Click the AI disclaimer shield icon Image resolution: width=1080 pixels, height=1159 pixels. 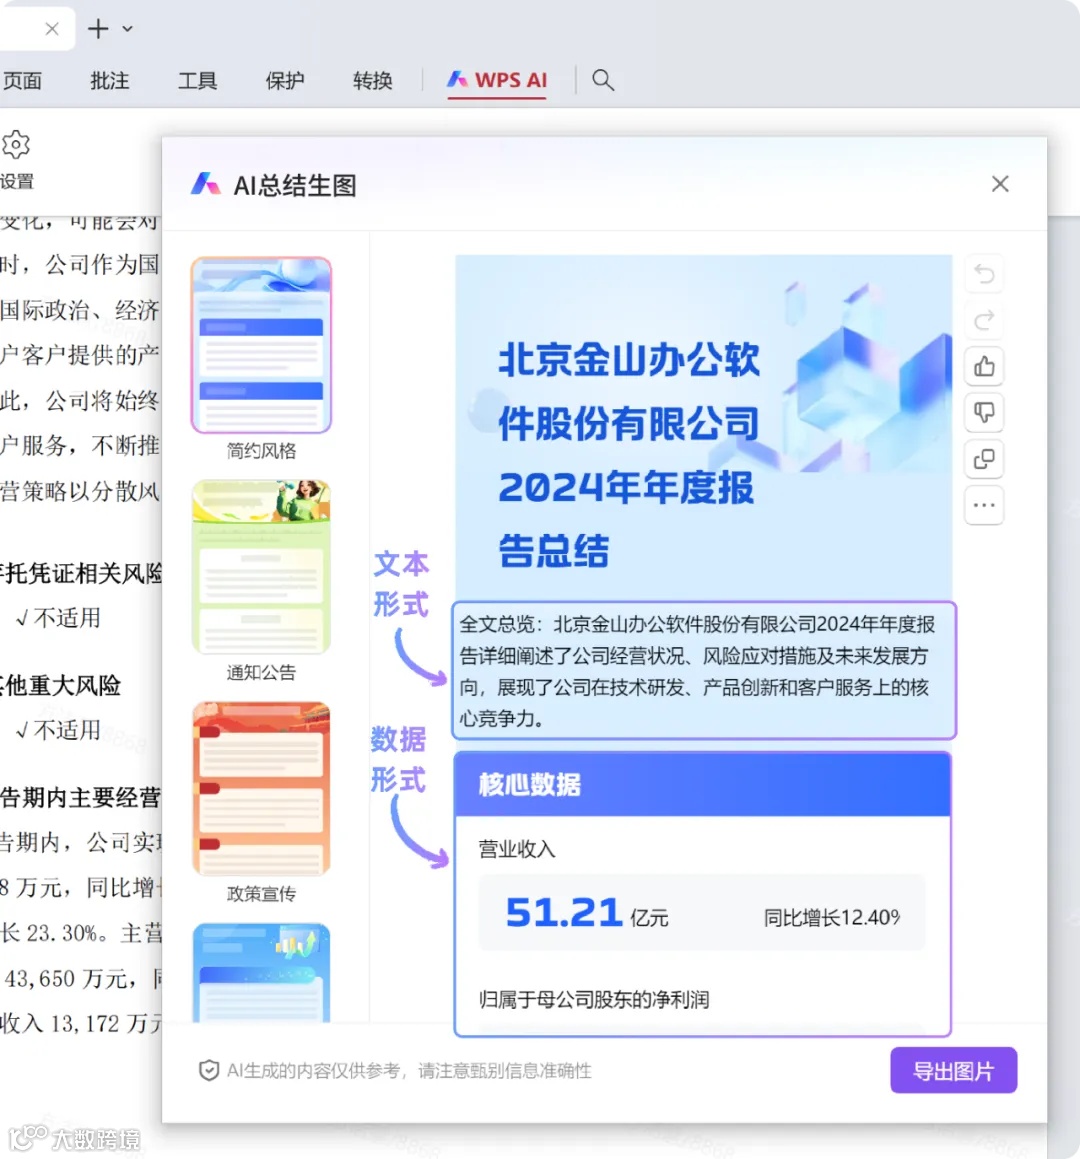(209, 1070)
